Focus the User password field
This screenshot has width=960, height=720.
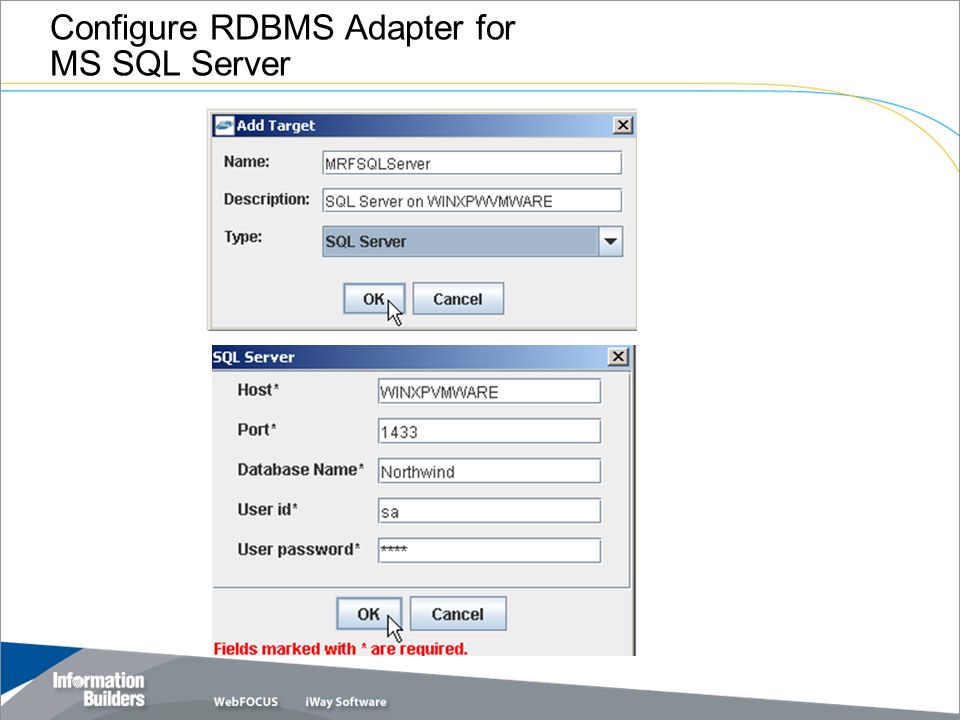[489, 550]
